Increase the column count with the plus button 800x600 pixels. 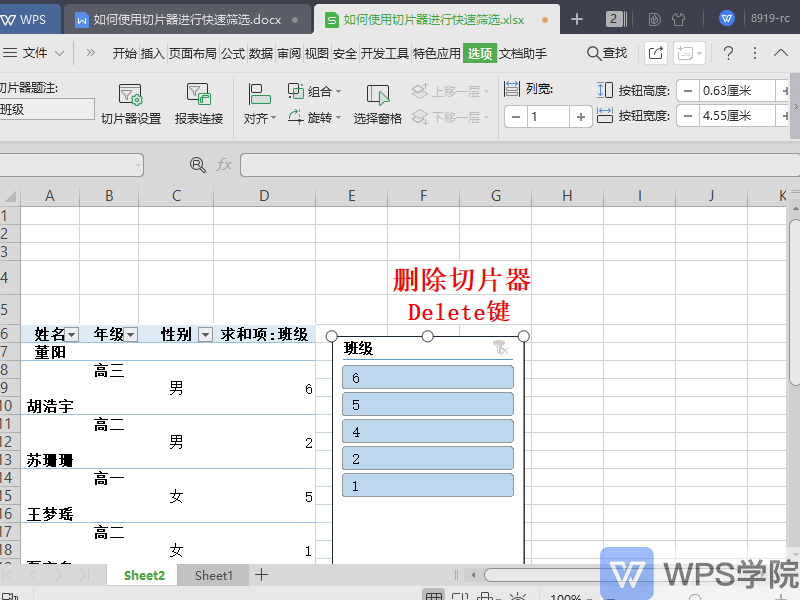(581, 117)
